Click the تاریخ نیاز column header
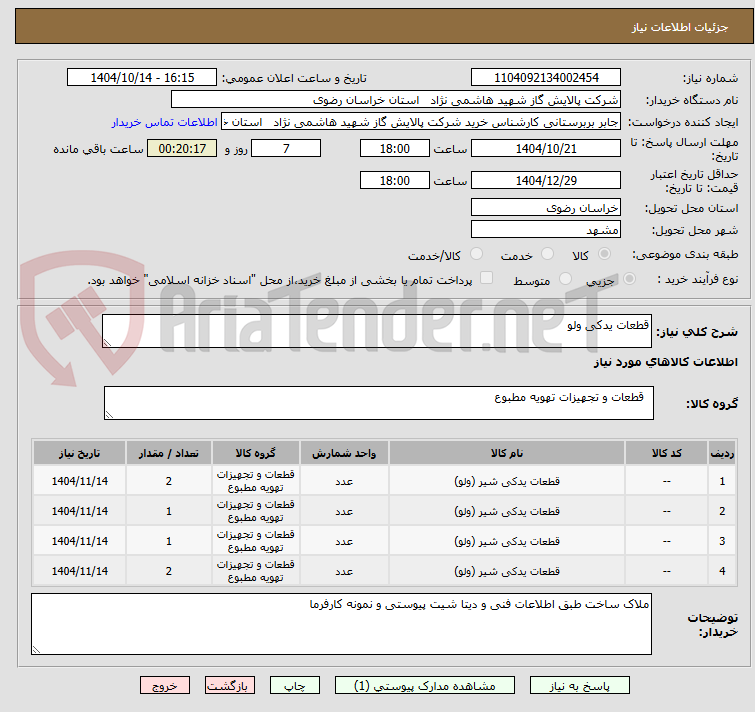The image size is (755, 712). (79, 453)
